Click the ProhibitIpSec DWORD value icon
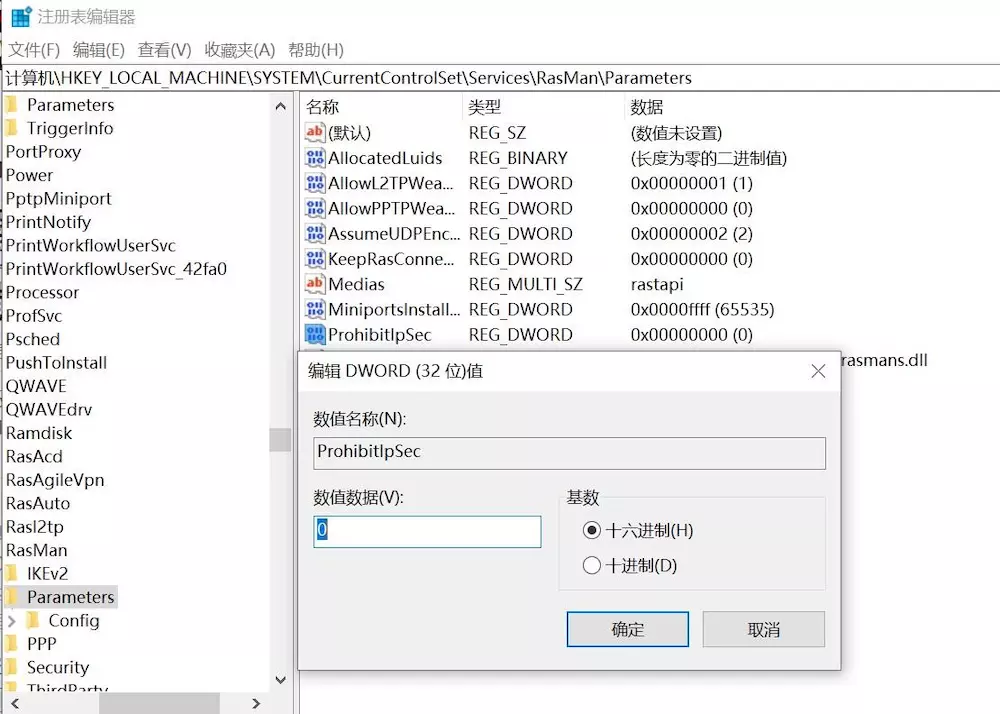 (314, 334)
